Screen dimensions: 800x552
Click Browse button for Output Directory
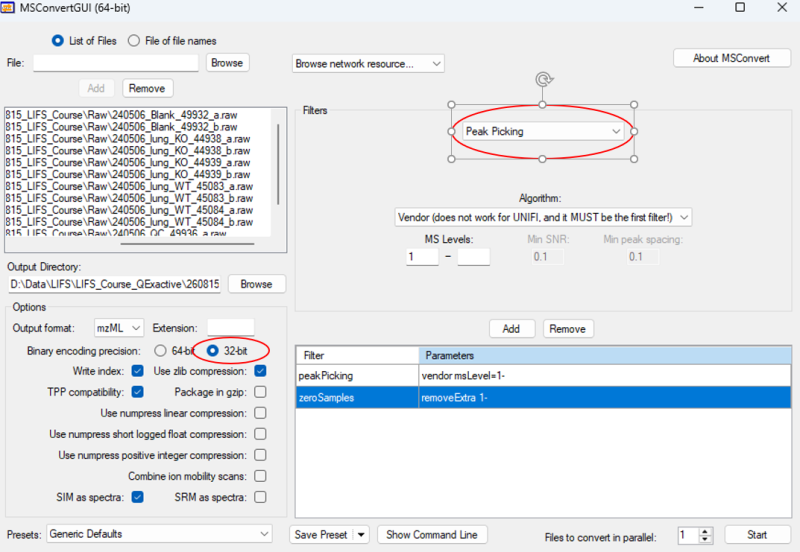click(256, 284)
